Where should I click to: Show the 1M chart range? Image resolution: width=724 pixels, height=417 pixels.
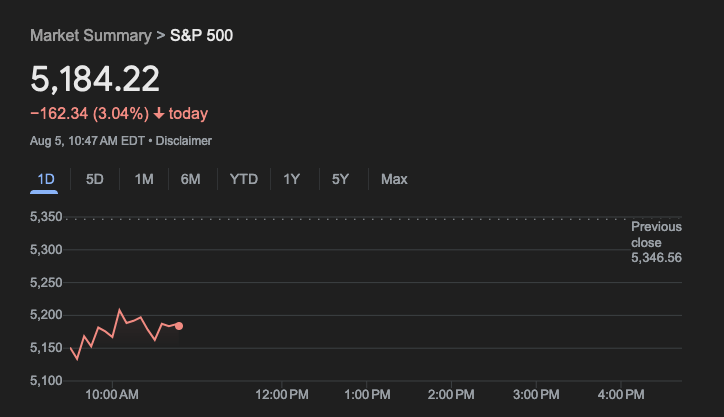pos(144,180)
